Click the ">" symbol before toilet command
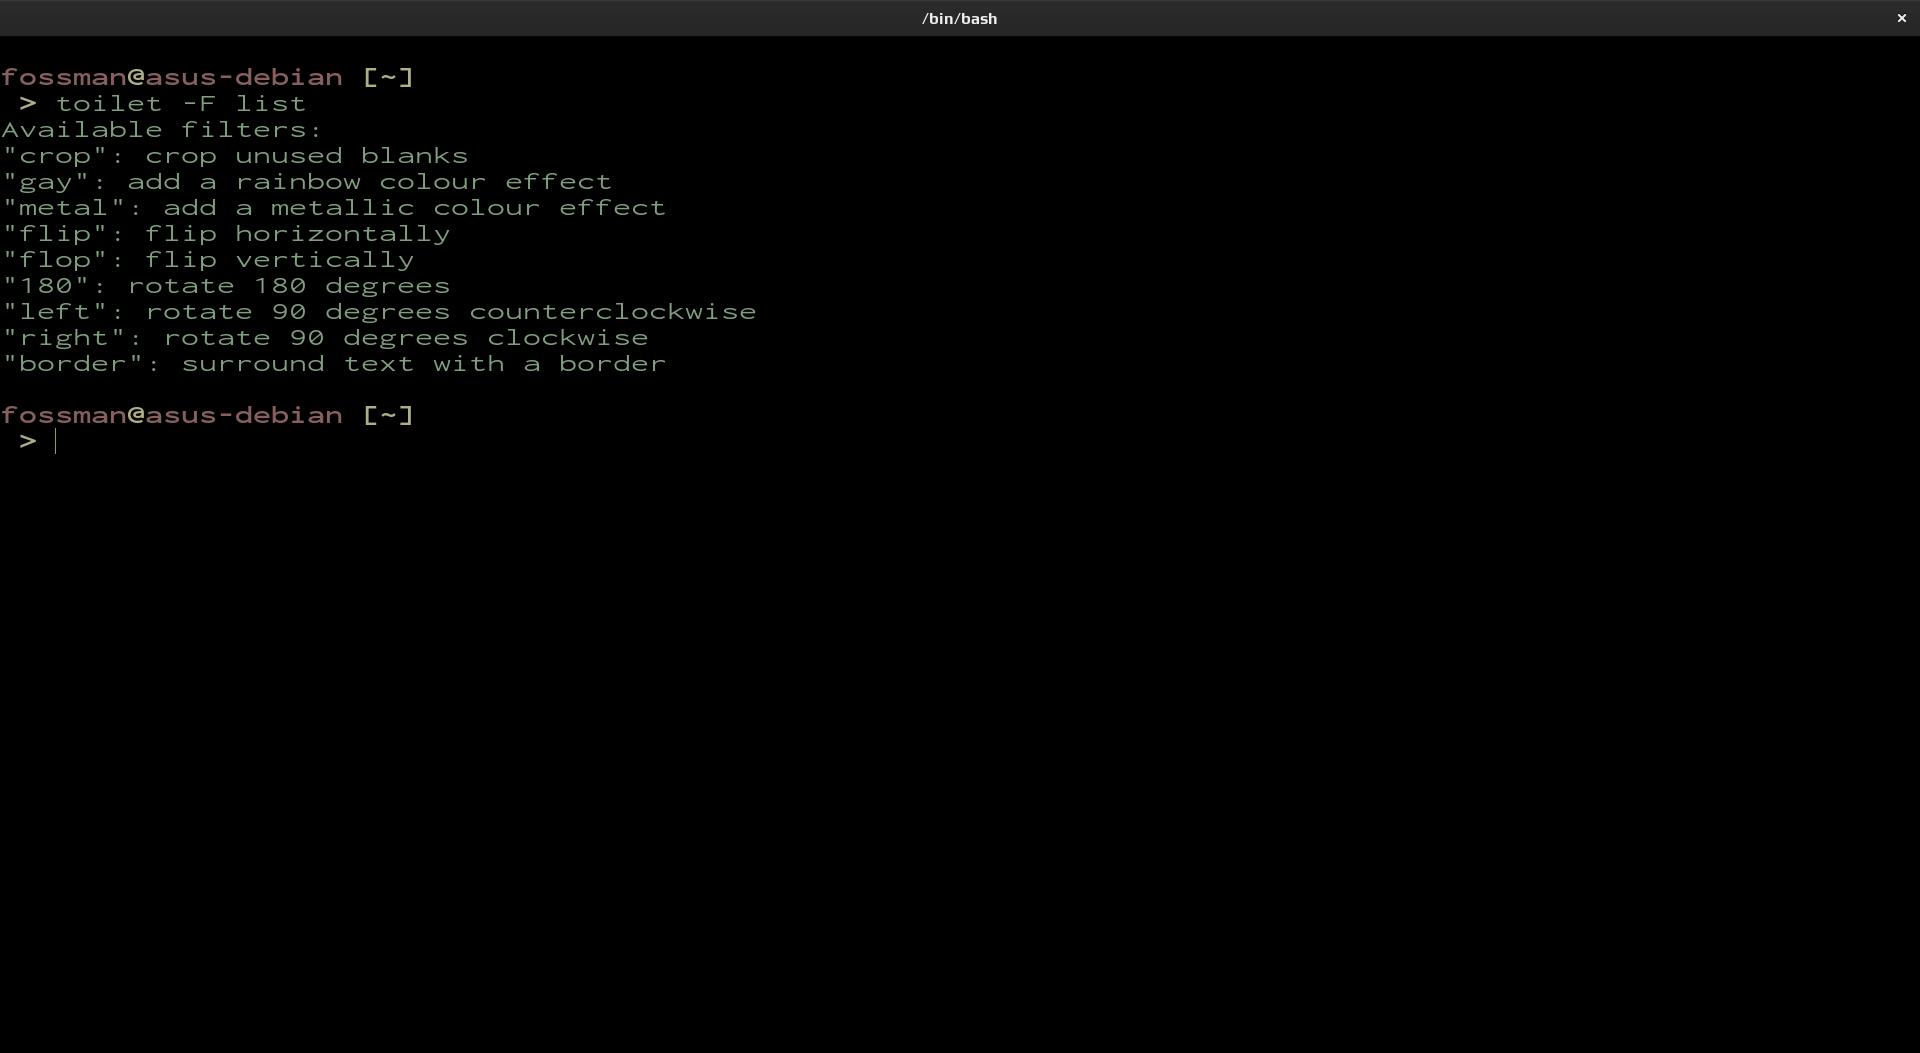1920x1053 pixels. pos(28,104)
